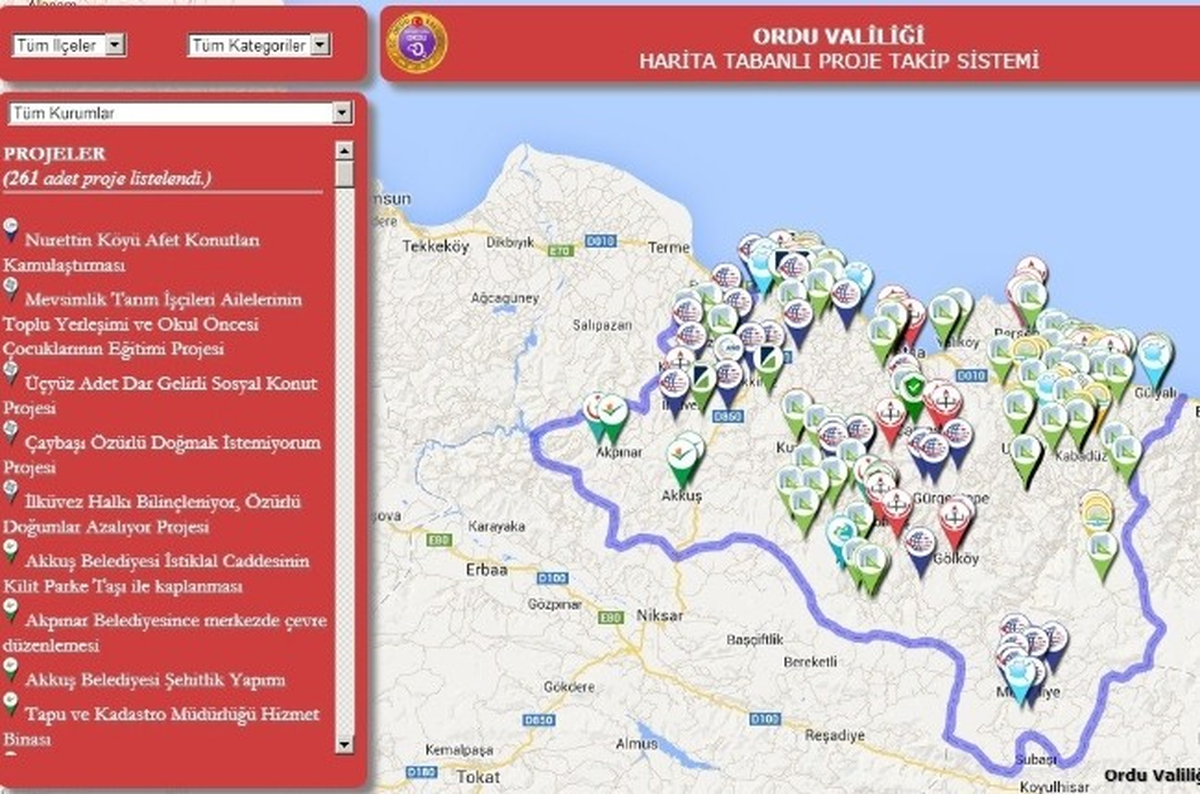Click the red anchor marker above Gölköy
This screenshot has height=794, width=1200.
(957, 523)
